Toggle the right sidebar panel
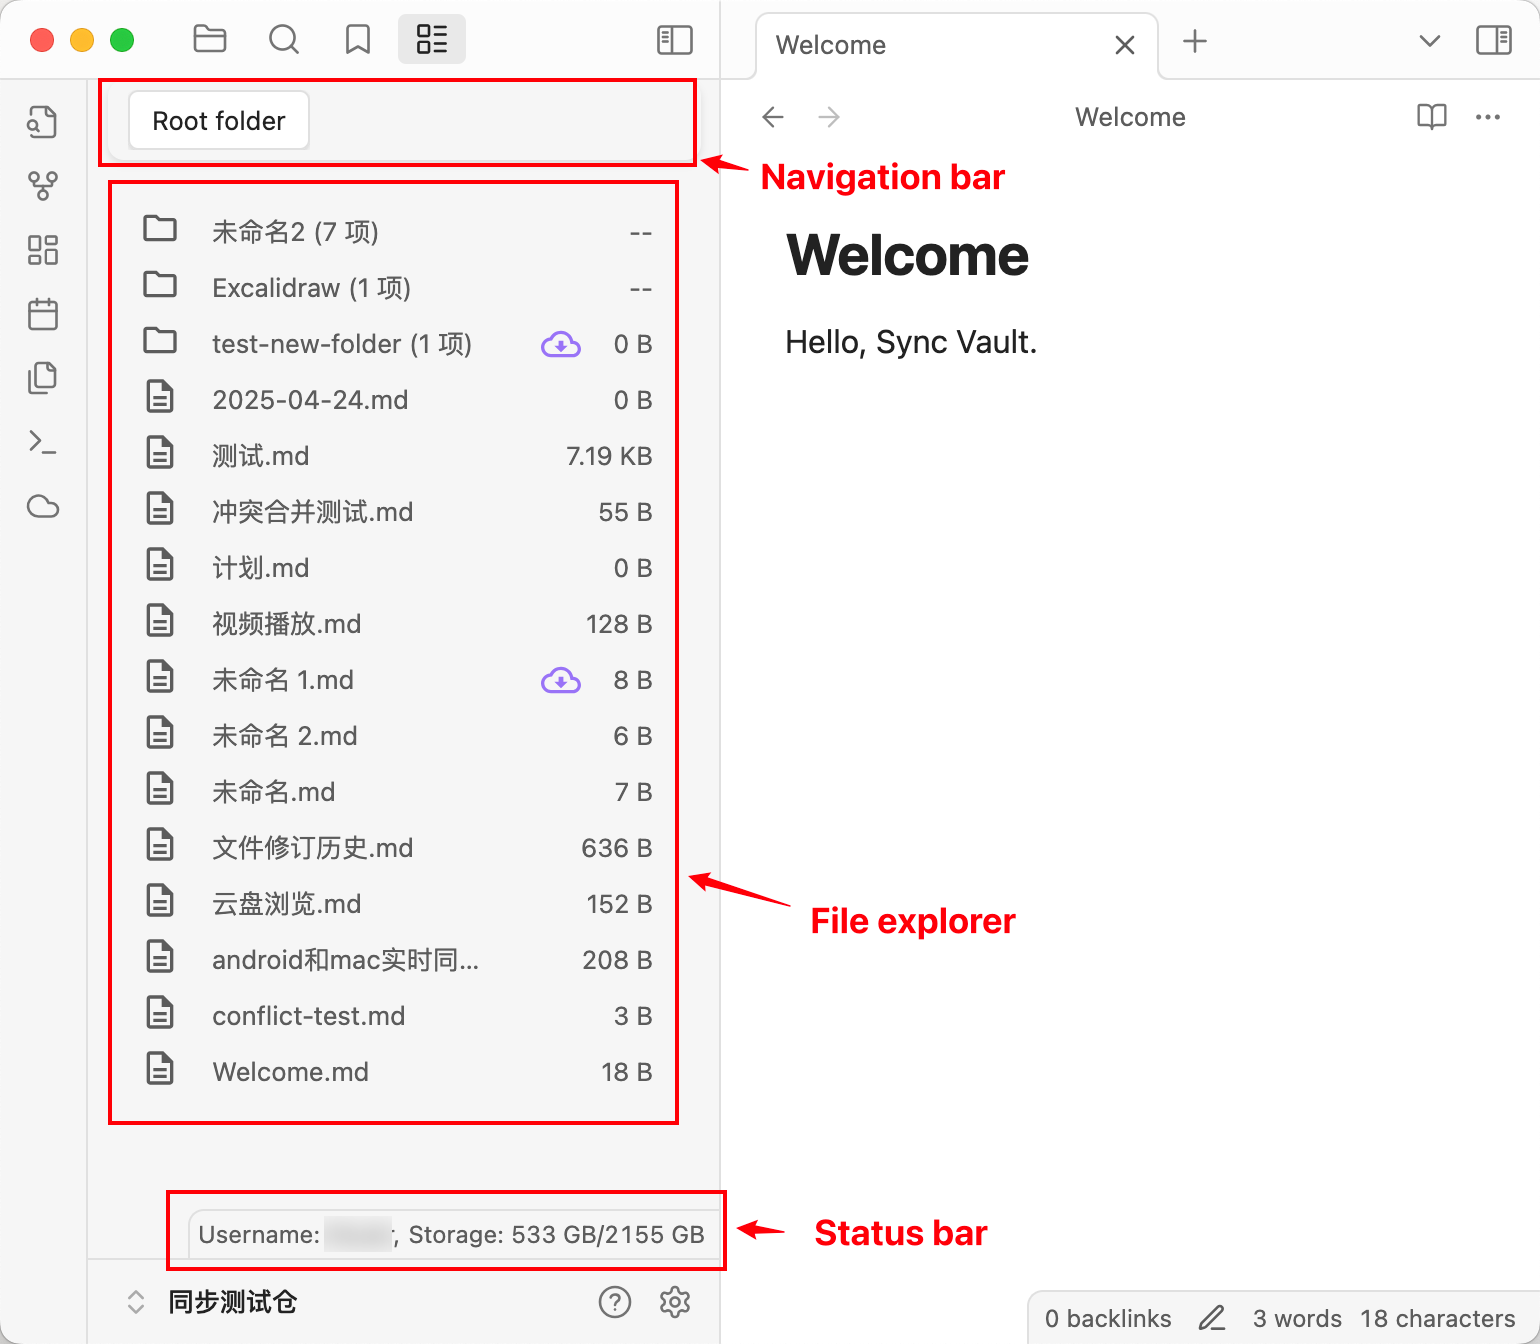The height and width of the screenshot is (1344, 1540). click(1493, 41)
